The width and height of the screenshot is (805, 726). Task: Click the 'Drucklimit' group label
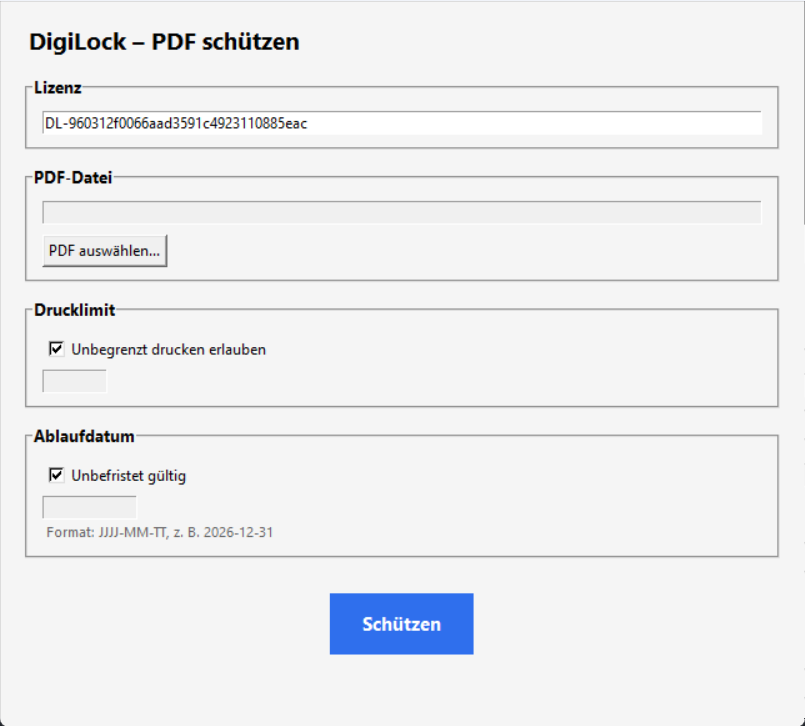(74, 310)
